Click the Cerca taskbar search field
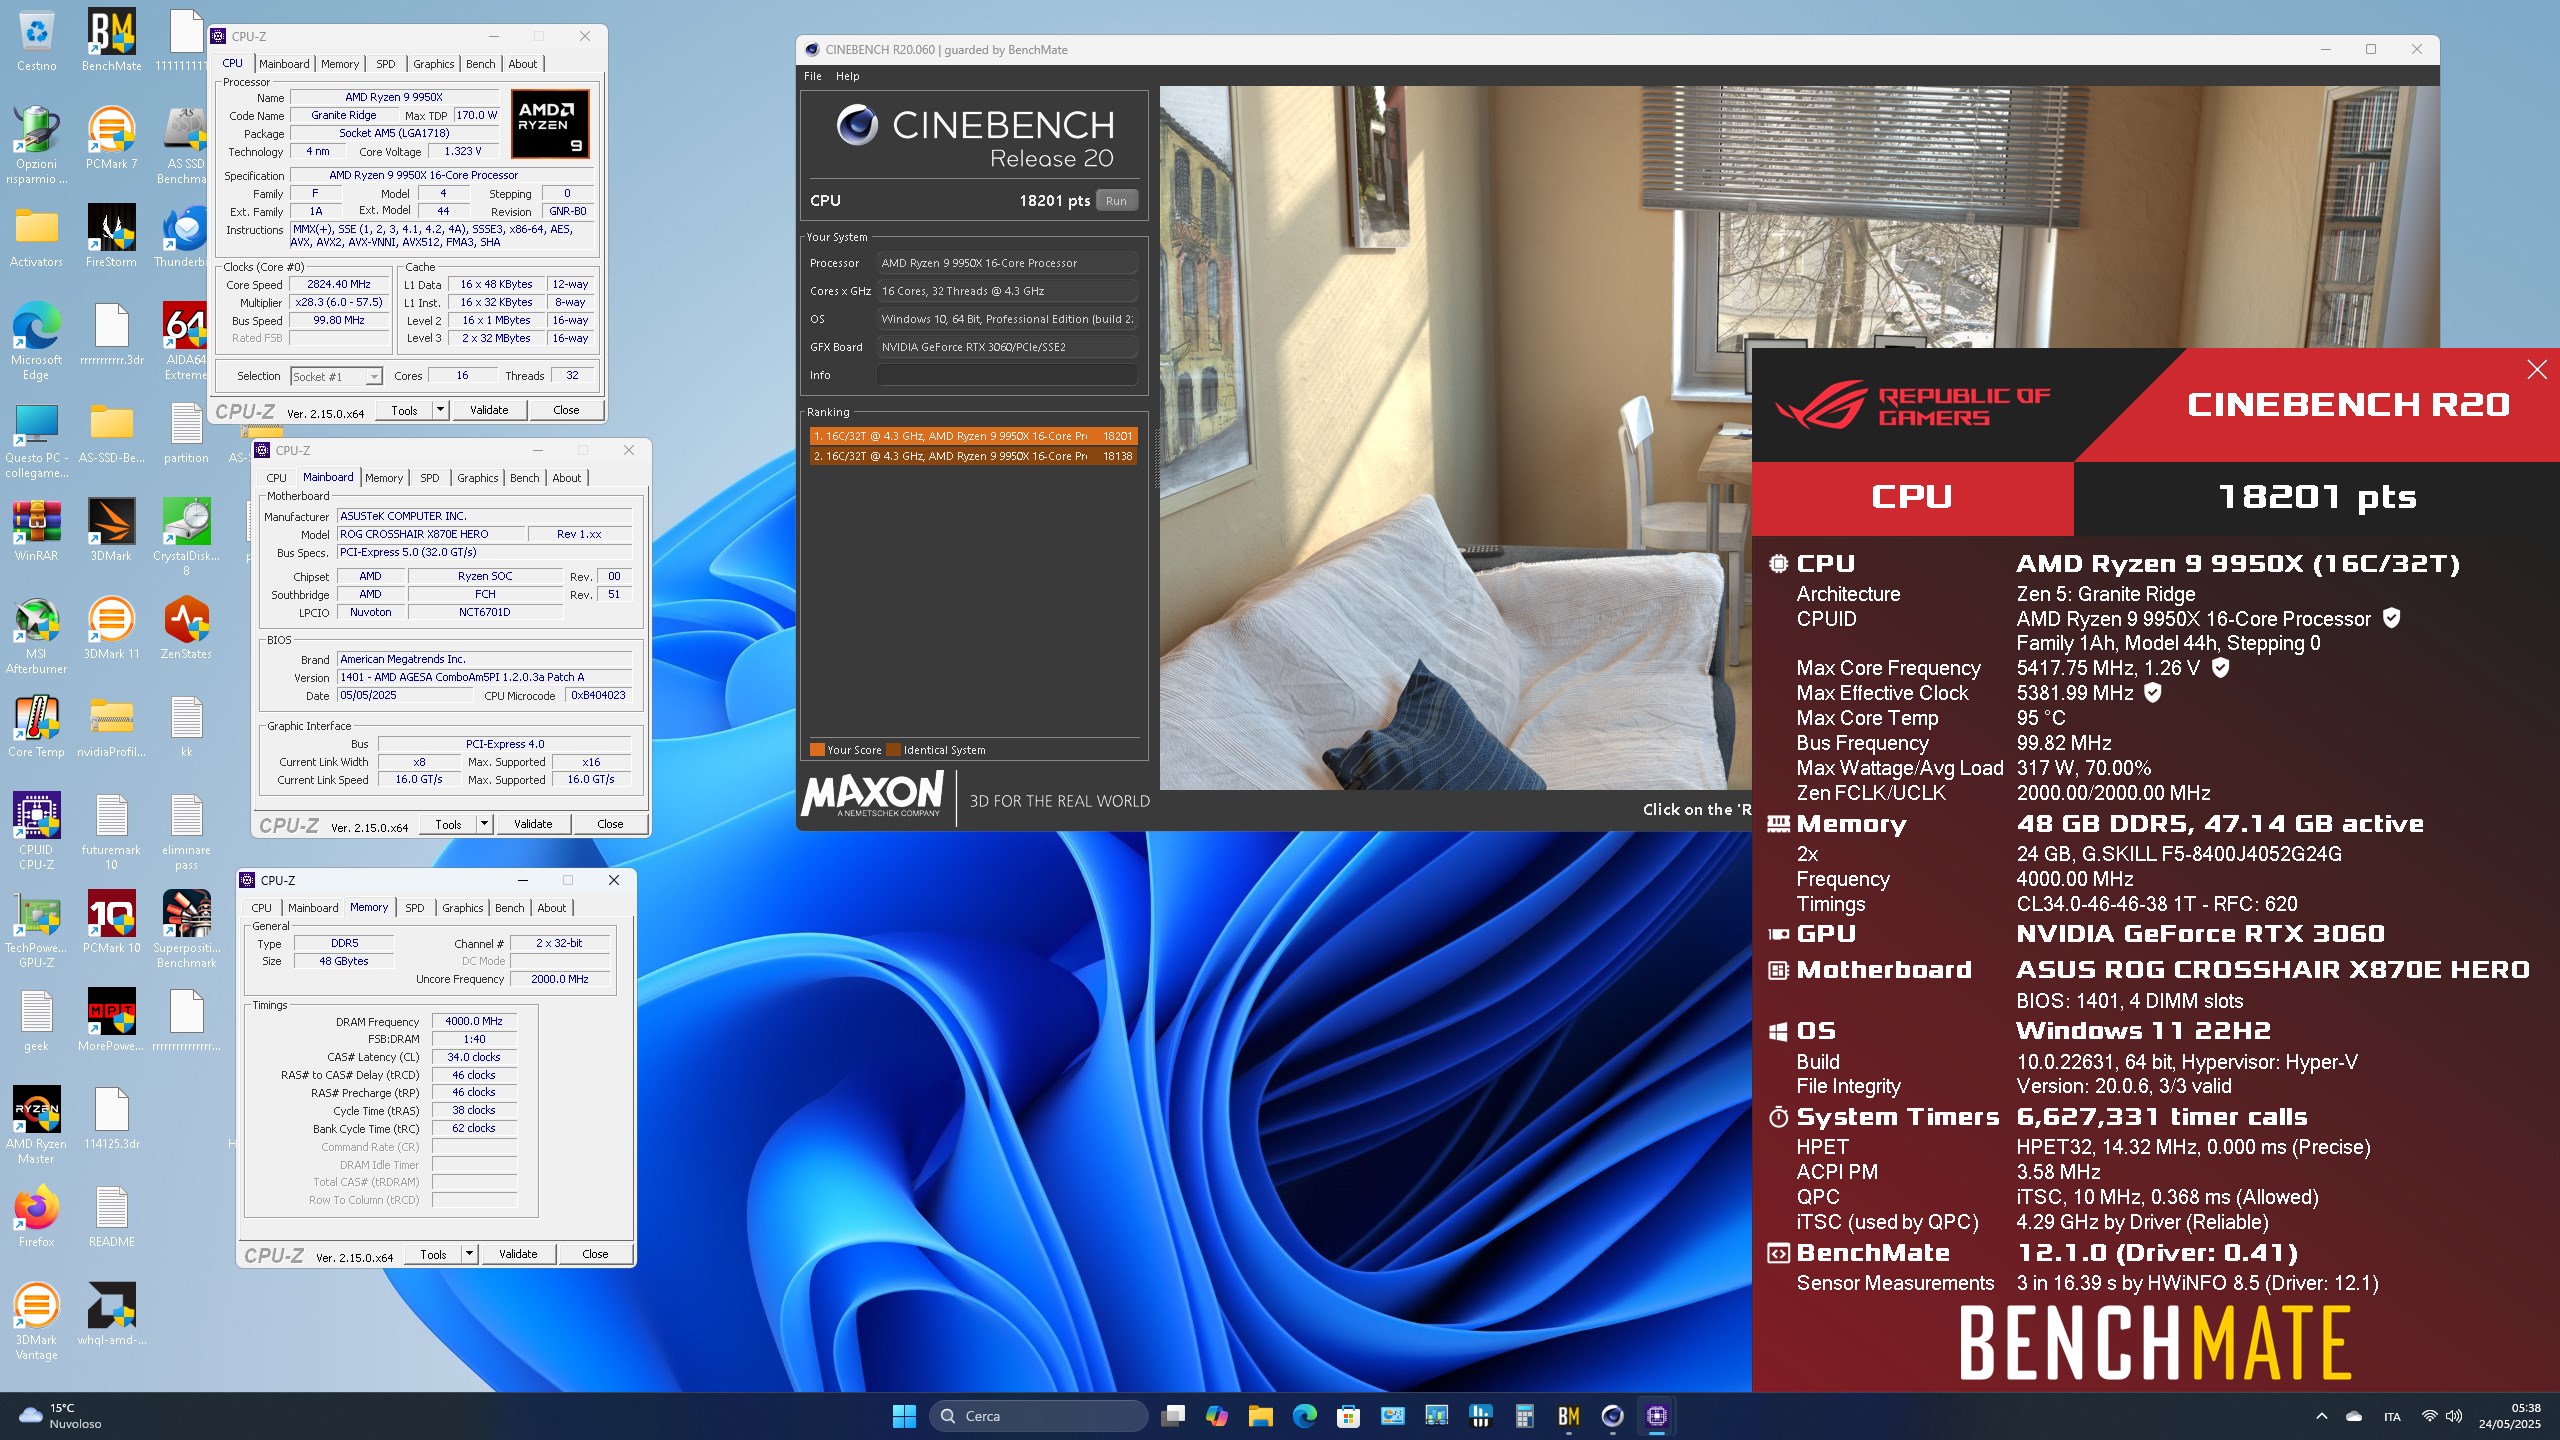This screenshot has height=1440, width=2560. (x=1038, y=1416)
